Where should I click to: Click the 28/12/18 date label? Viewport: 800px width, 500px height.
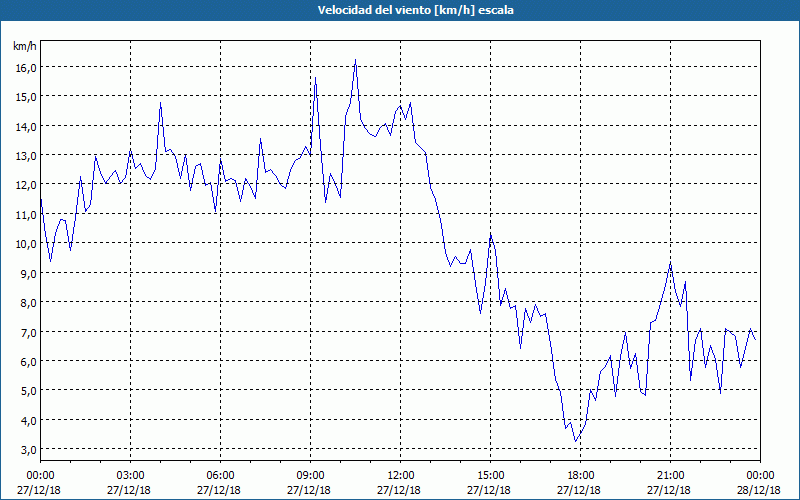click(760, 490)
